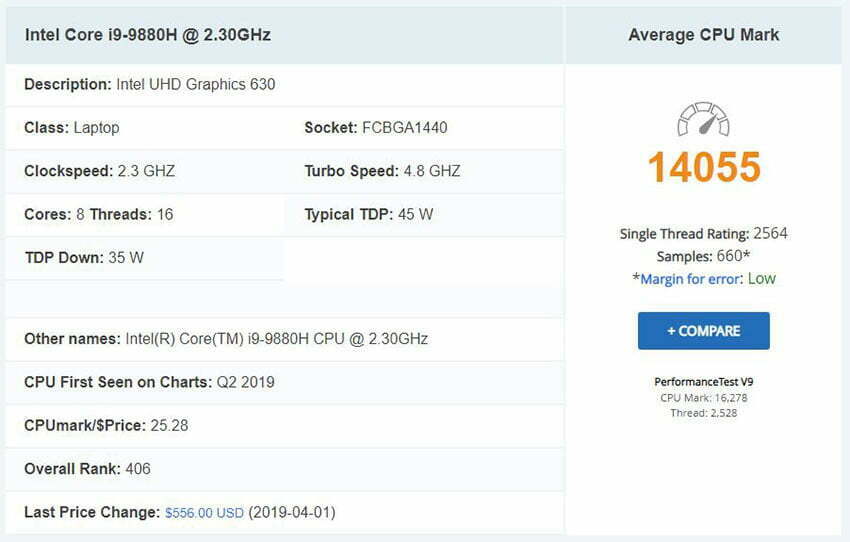Click the Average CPU Mark heading
The height and width of the screenshot is (542, 850).
coord(704,35)
